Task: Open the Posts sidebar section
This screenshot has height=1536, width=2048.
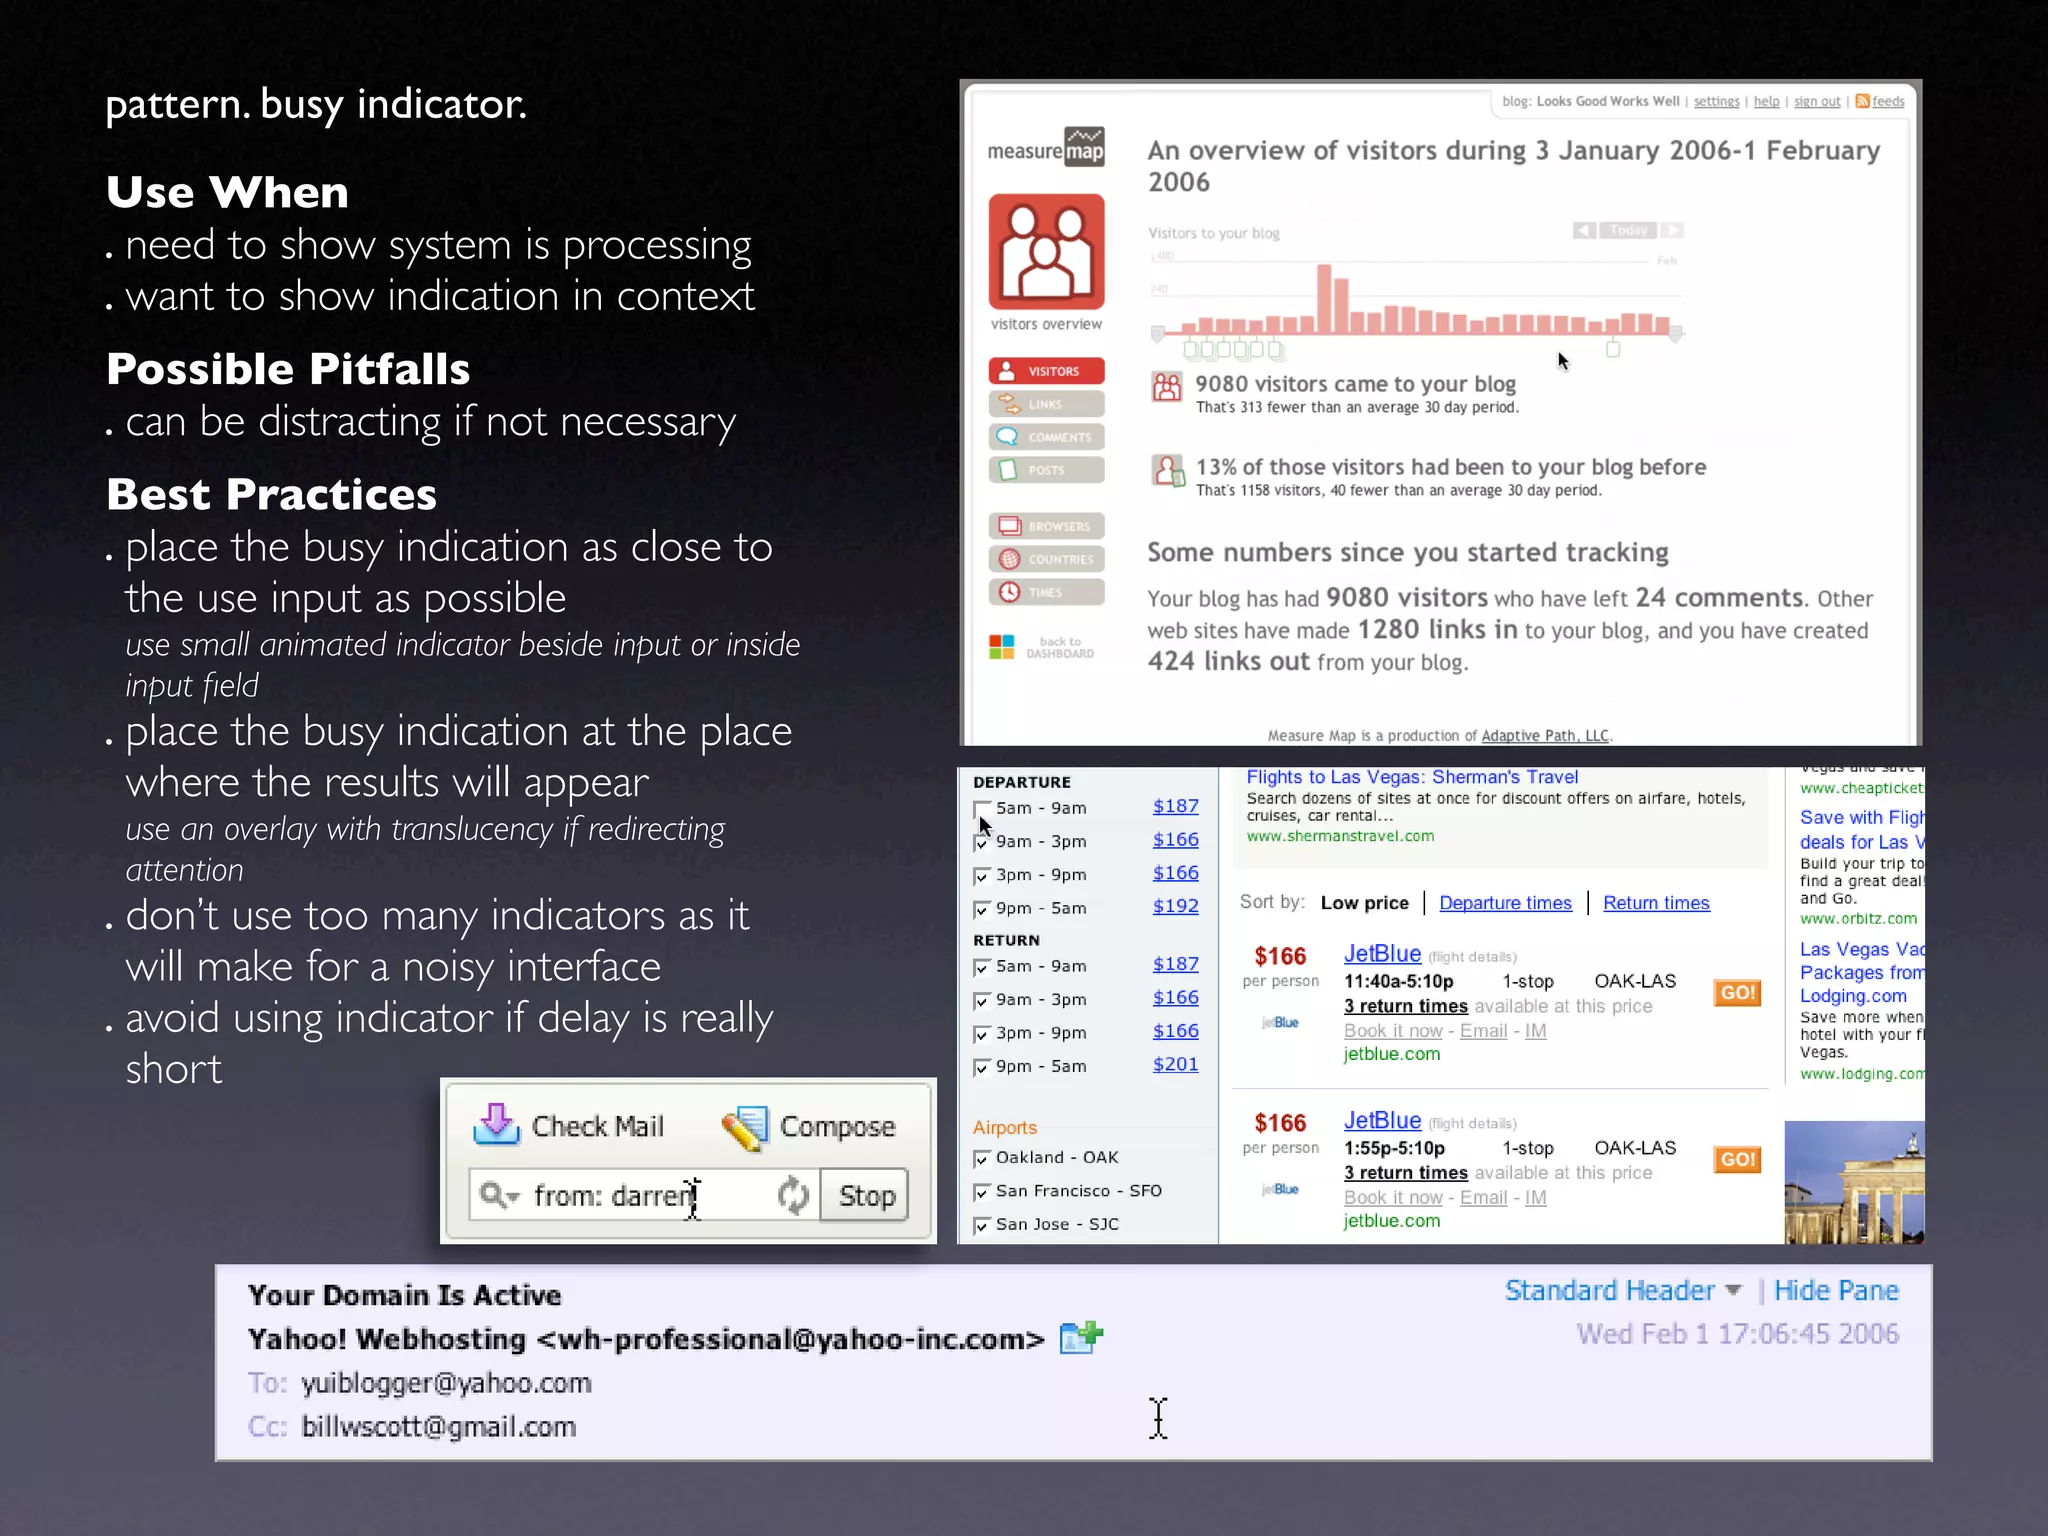Action: (1046, 470)
